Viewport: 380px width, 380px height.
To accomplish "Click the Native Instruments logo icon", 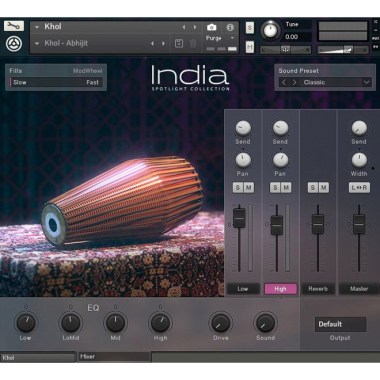I will click(14, 44).
